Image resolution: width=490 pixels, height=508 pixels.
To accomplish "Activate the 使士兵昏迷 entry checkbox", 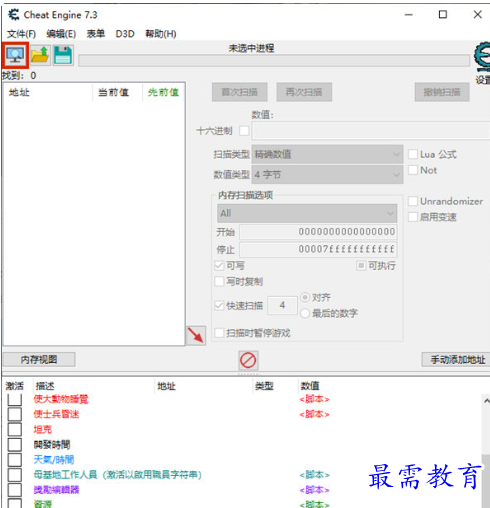I will click(x=15, y=414).
